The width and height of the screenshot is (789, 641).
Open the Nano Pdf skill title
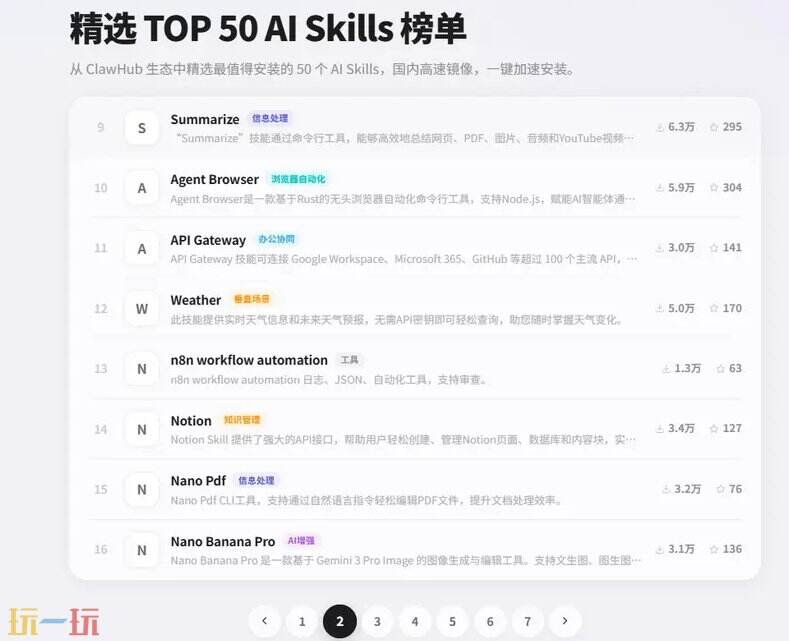coord(198,481)
